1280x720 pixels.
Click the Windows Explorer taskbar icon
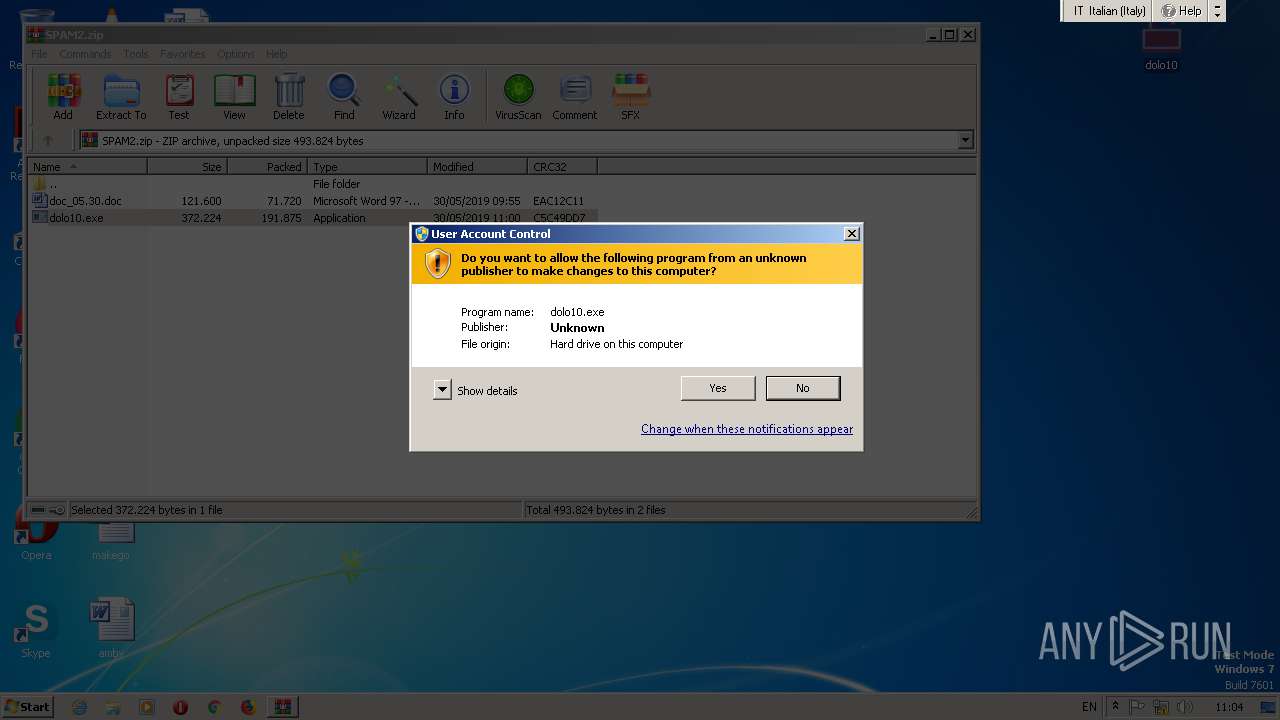(113, 707)
